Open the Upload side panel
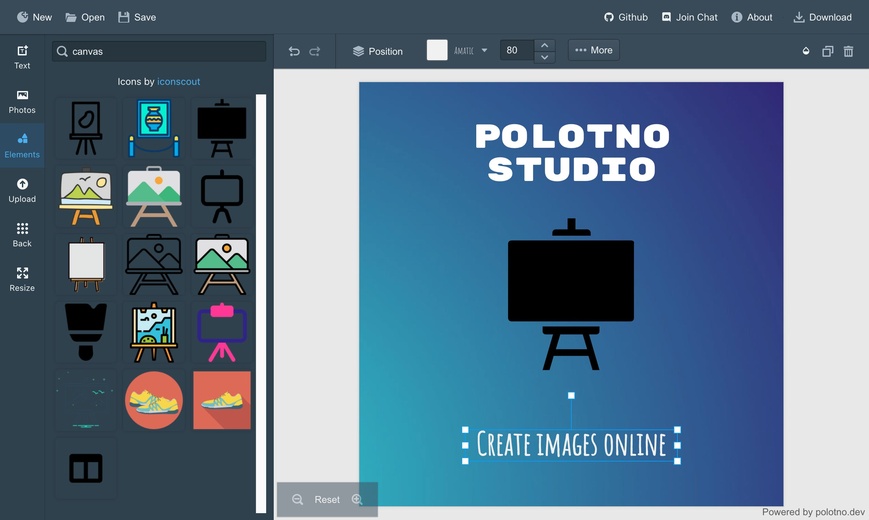869x520 pixels. [x=22, y=190]
